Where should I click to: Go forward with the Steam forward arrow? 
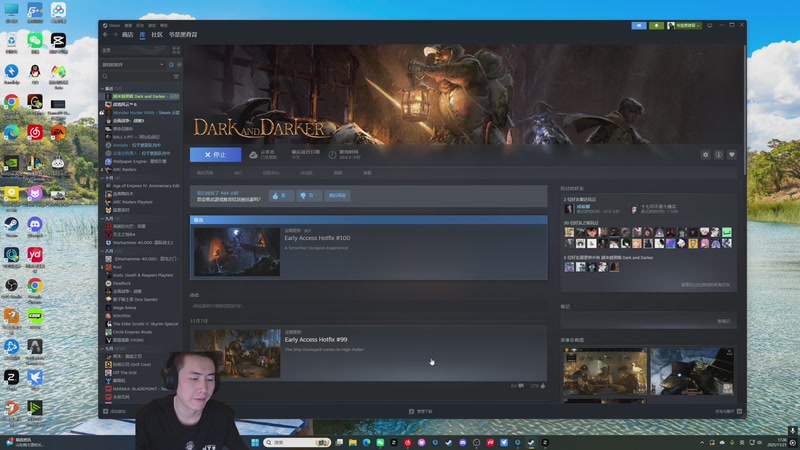pos(115,35)
